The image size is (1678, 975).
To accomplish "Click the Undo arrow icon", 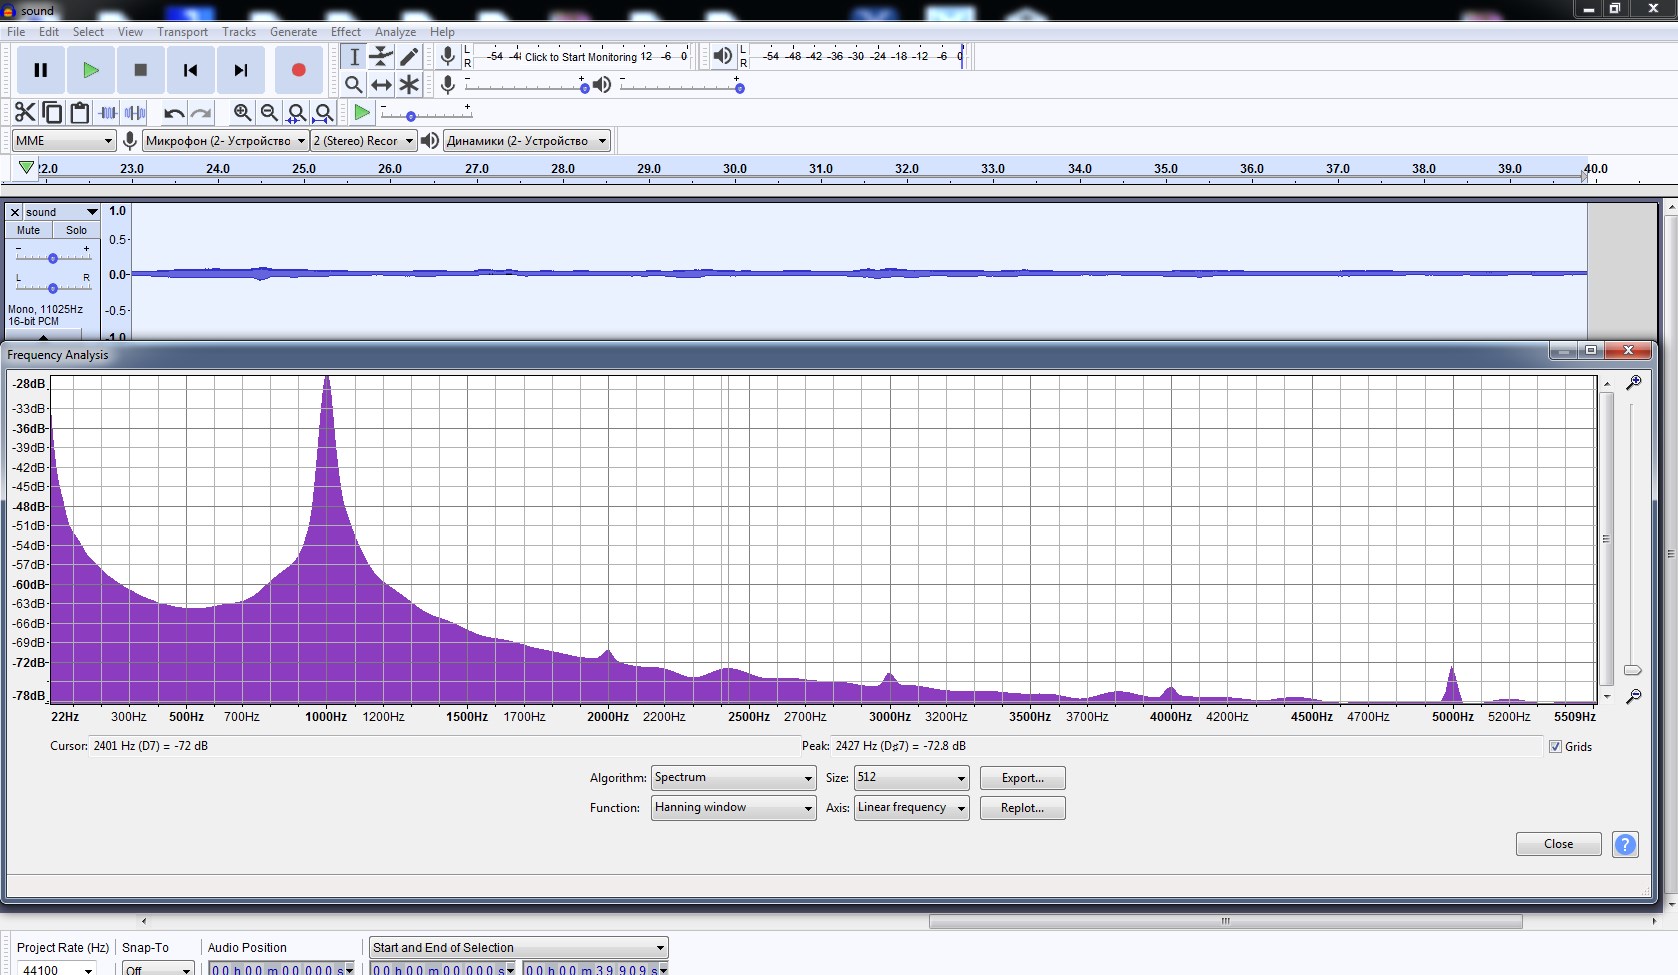I will [174, 113].
